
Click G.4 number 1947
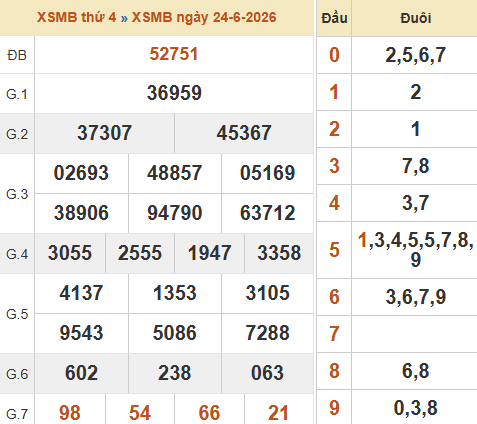coord(209,253)
